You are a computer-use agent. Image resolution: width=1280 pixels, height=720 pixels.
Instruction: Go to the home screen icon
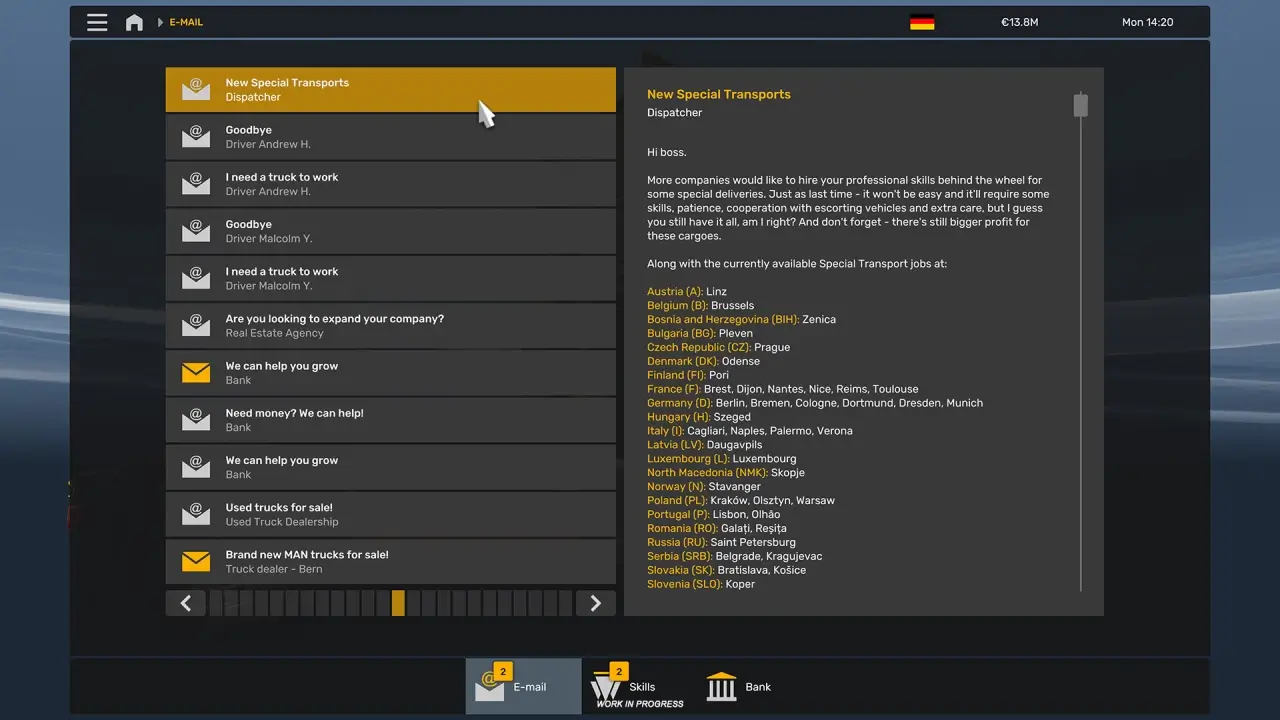[134, 22]
